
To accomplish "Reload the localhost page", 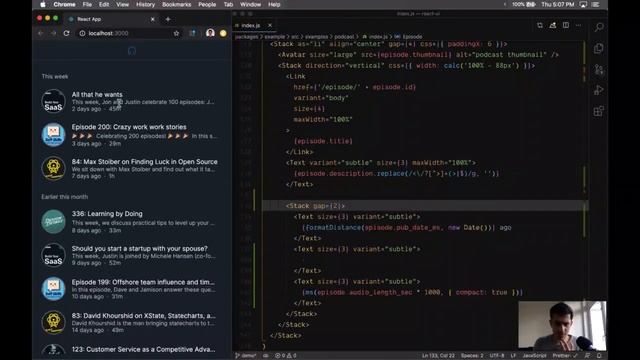I will [x=67, y=33].
